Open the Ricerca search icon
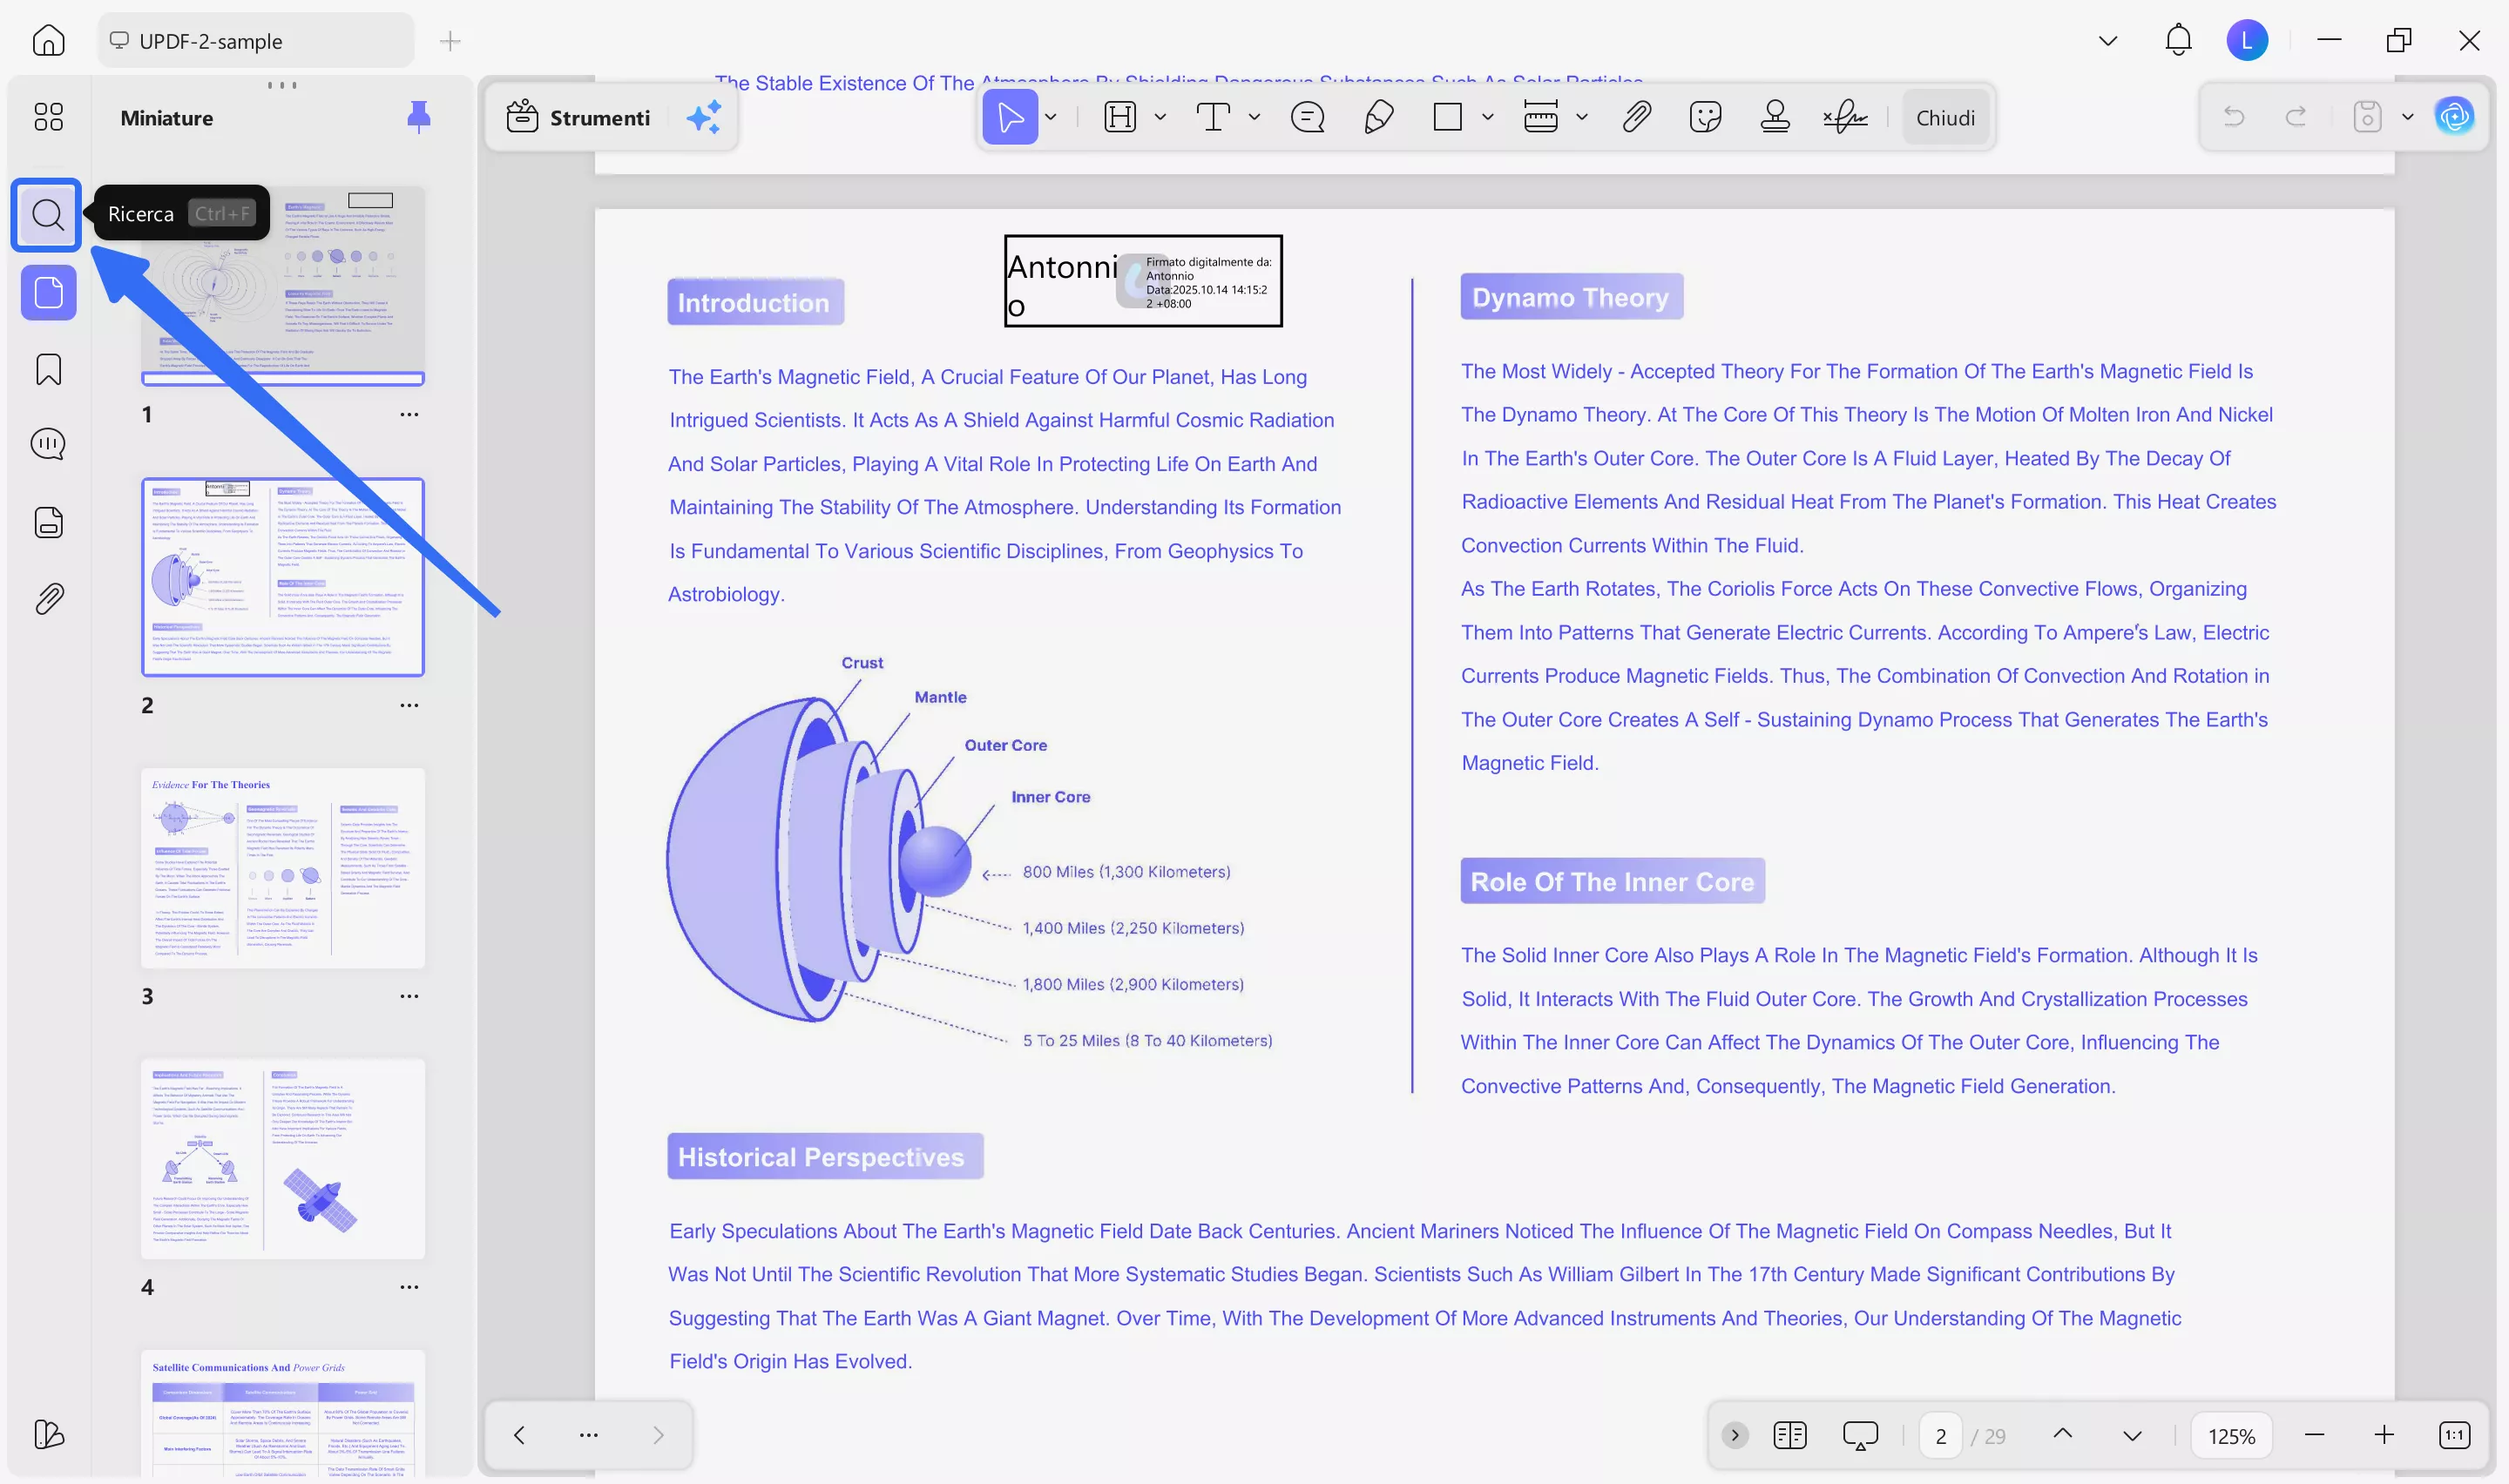Viewport: 2509px width, 1484px height. click(x=47, y=214)
